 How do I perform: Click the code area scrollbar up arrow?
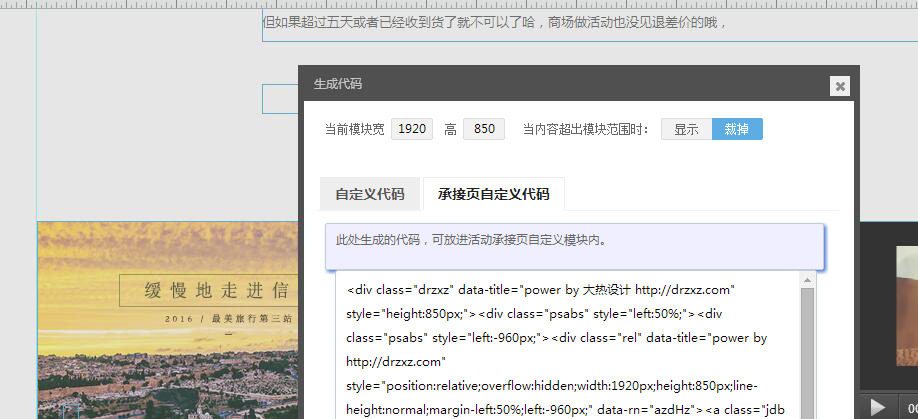coord(807,279)
